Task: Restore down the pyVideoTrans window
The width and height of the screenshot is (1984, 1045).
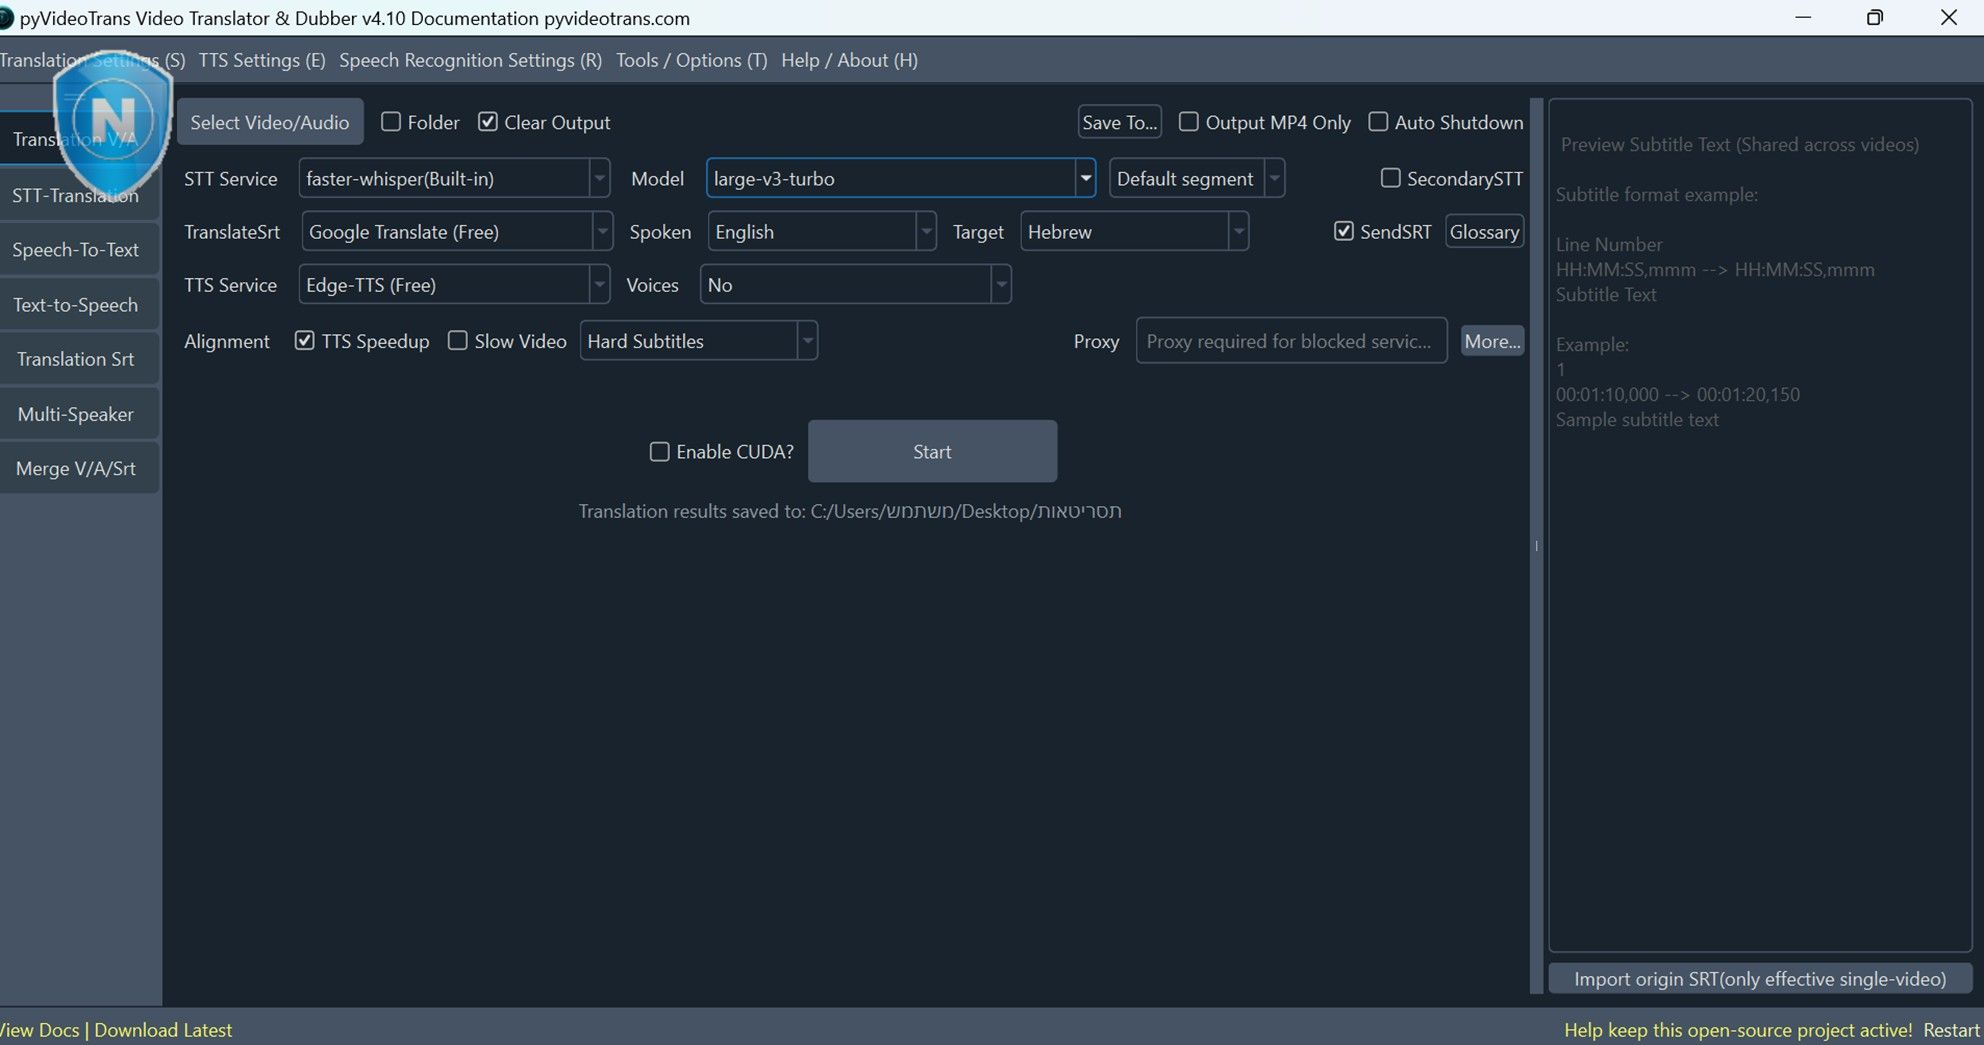Action: coord(1875,18)
